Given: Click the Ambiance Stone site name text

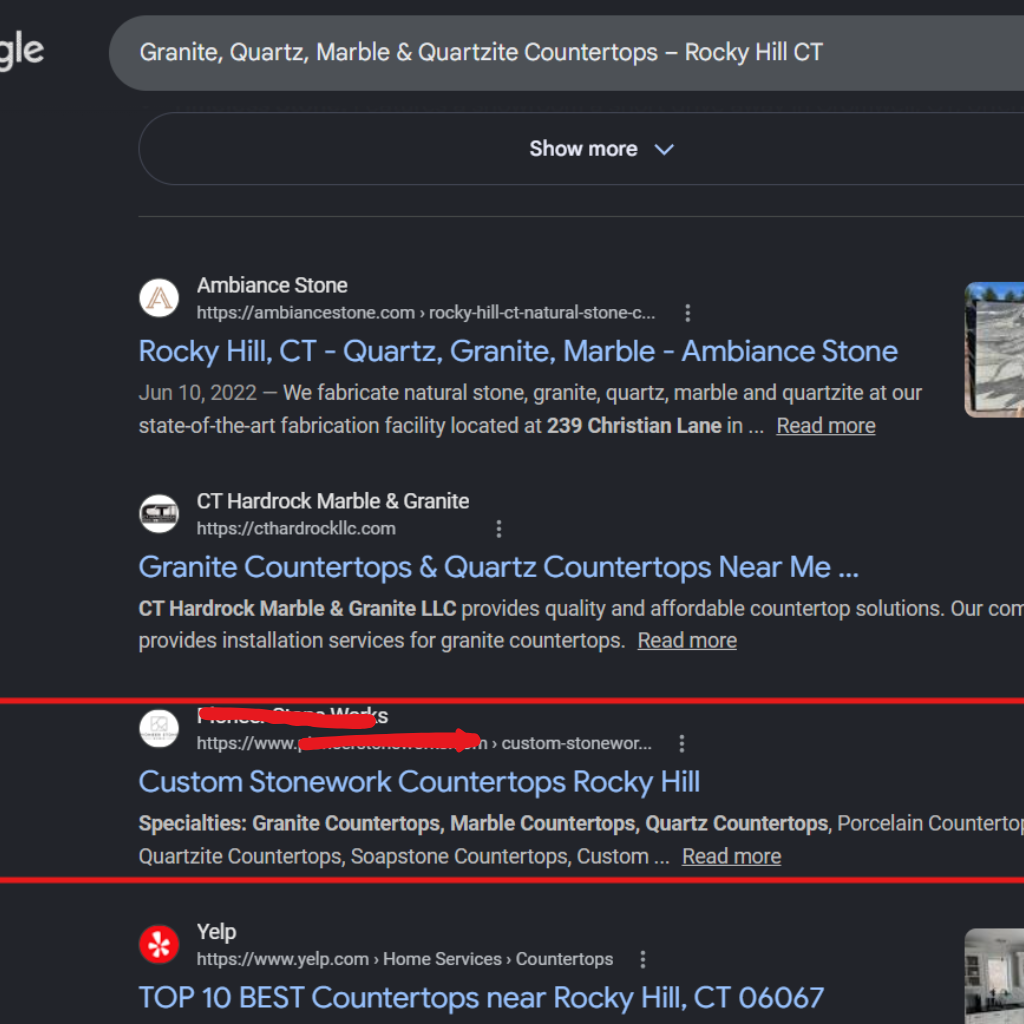Looking at the screenshot, I should (x=272, y=285).
